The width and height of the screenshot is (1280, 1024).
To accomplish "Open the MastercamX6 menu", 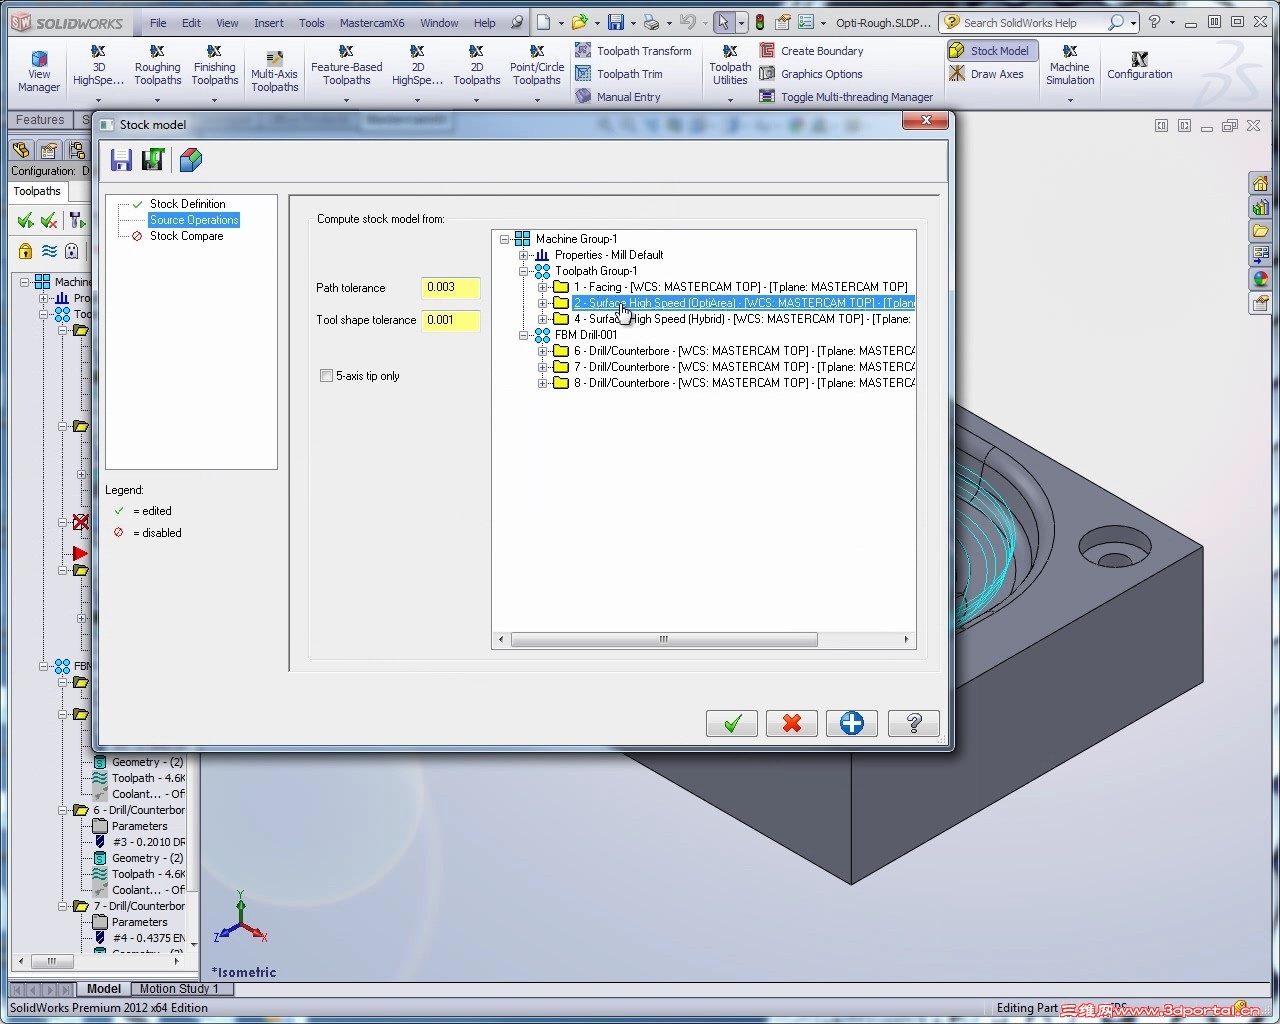I will click(372, 23).
